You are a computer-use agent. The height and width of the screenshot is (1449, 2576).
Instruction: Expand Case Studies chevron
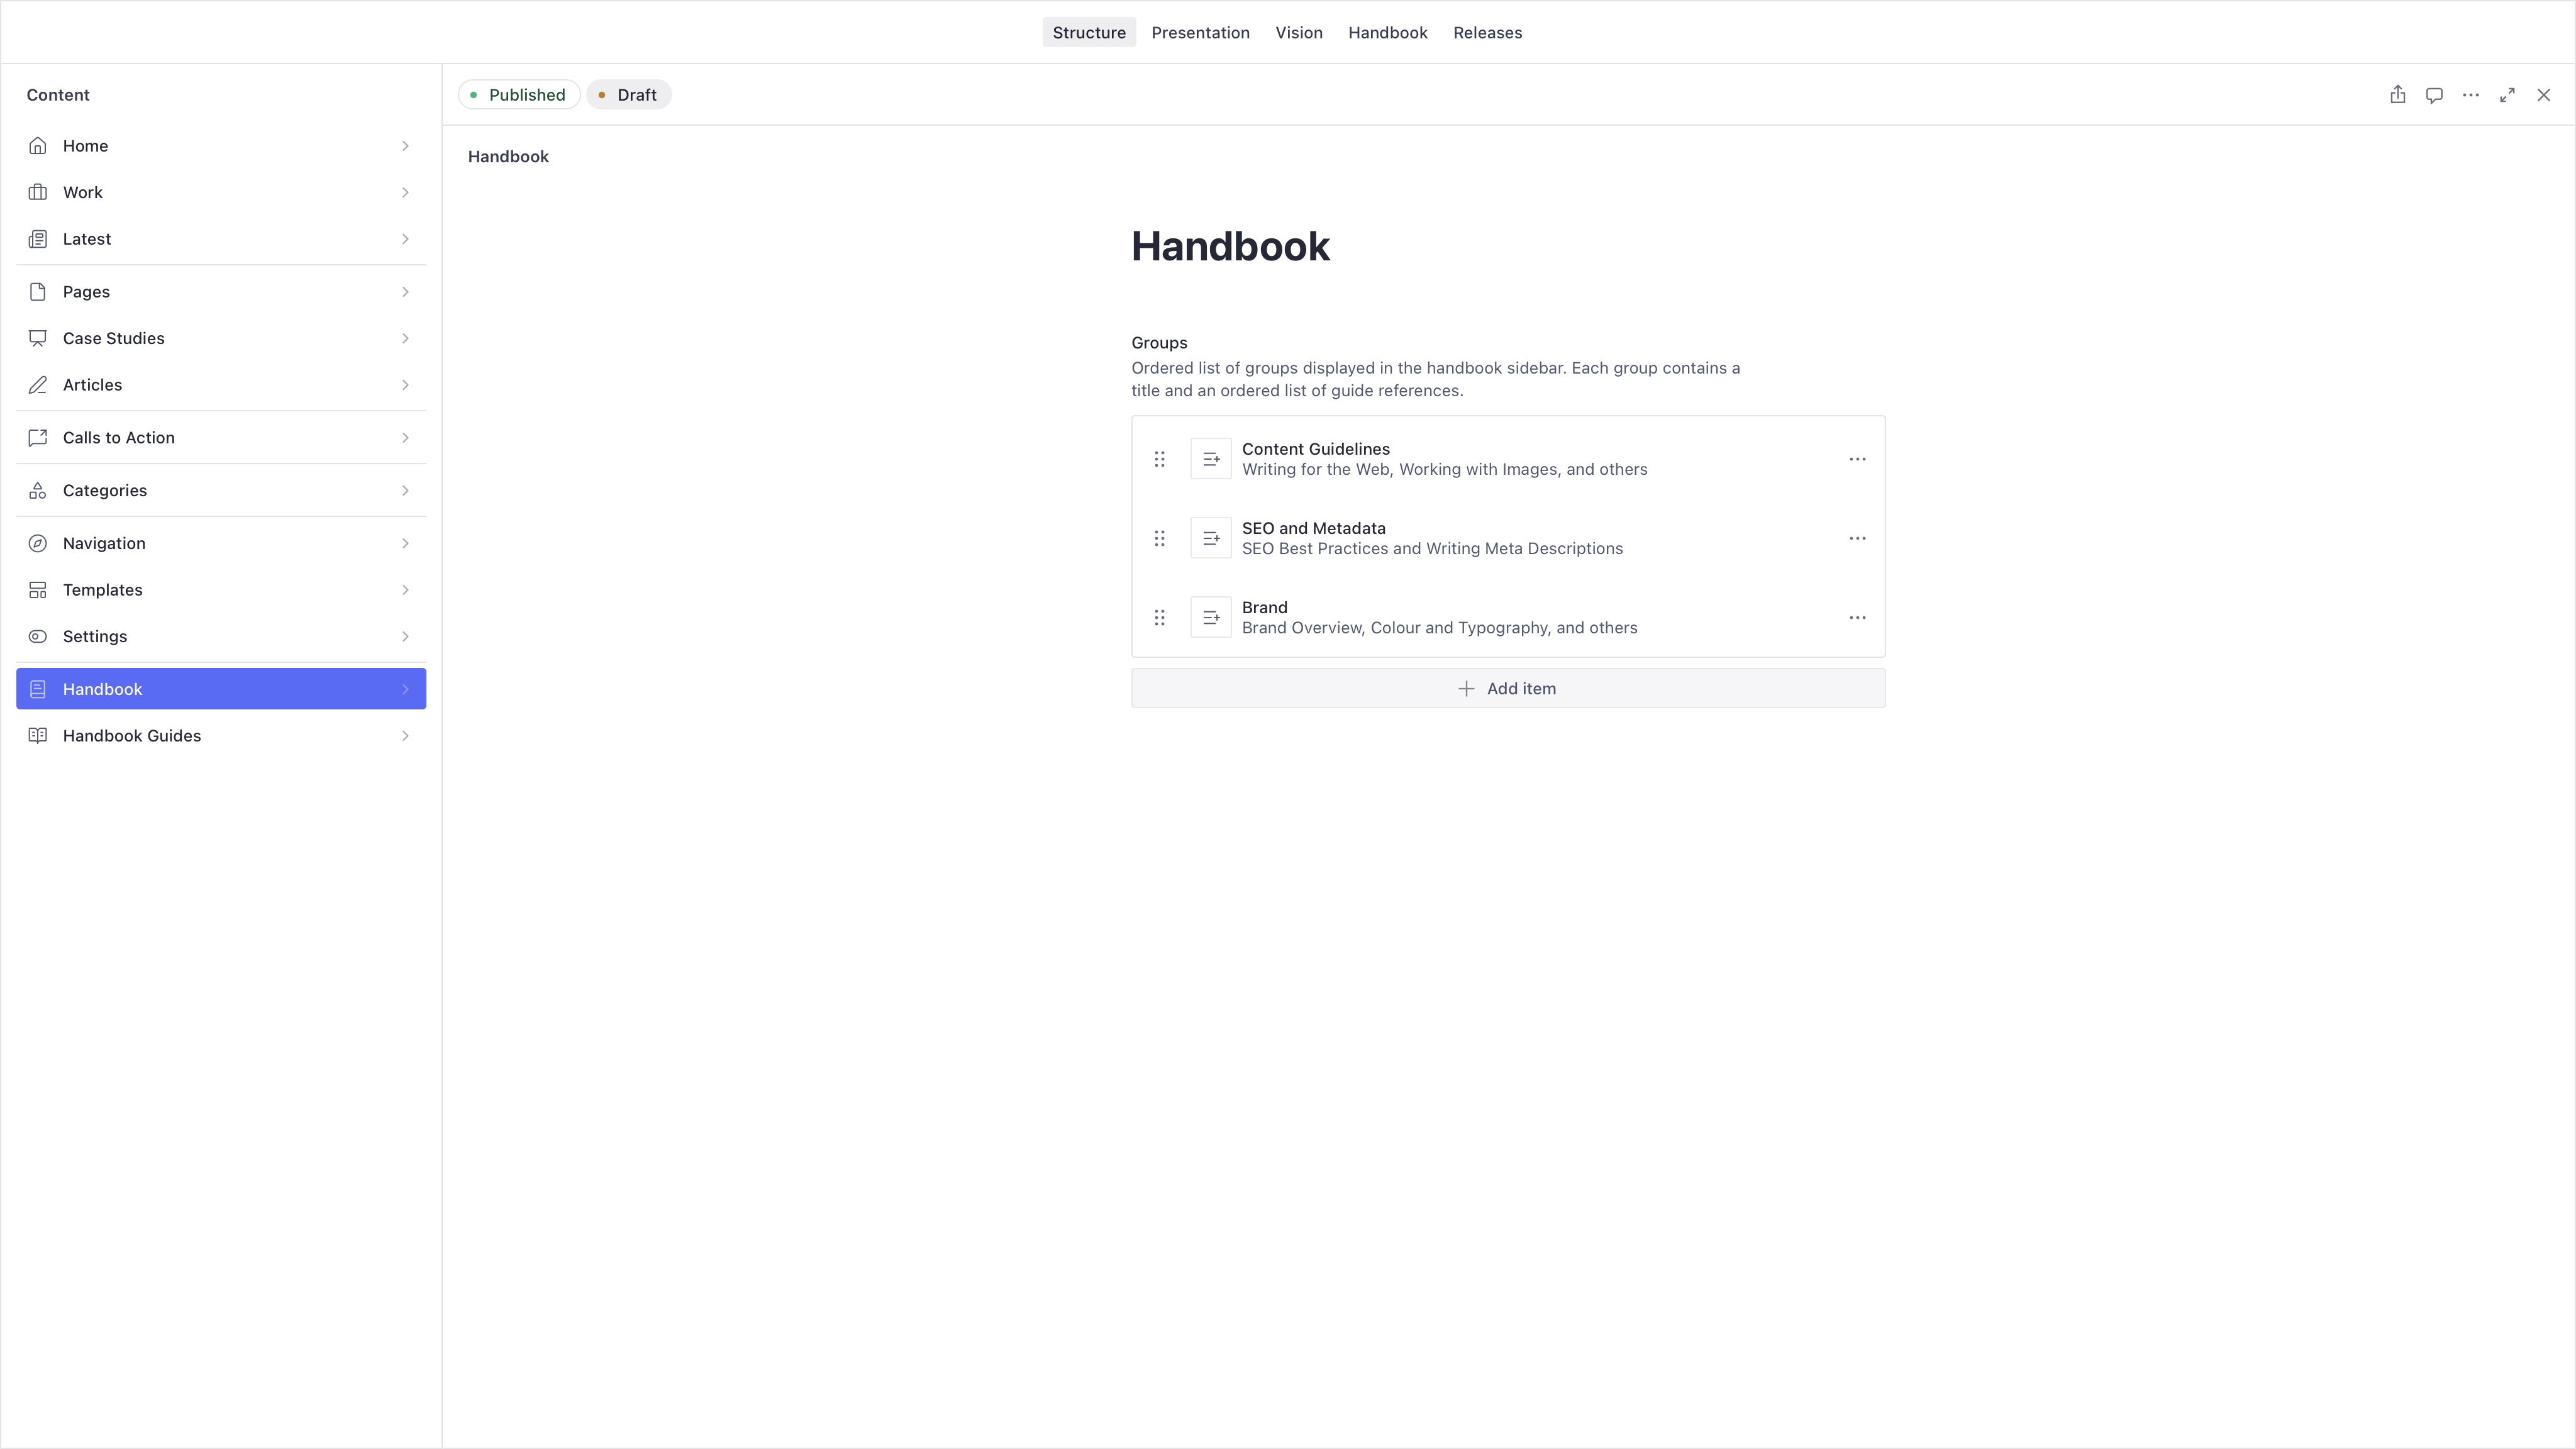(405, 338)
